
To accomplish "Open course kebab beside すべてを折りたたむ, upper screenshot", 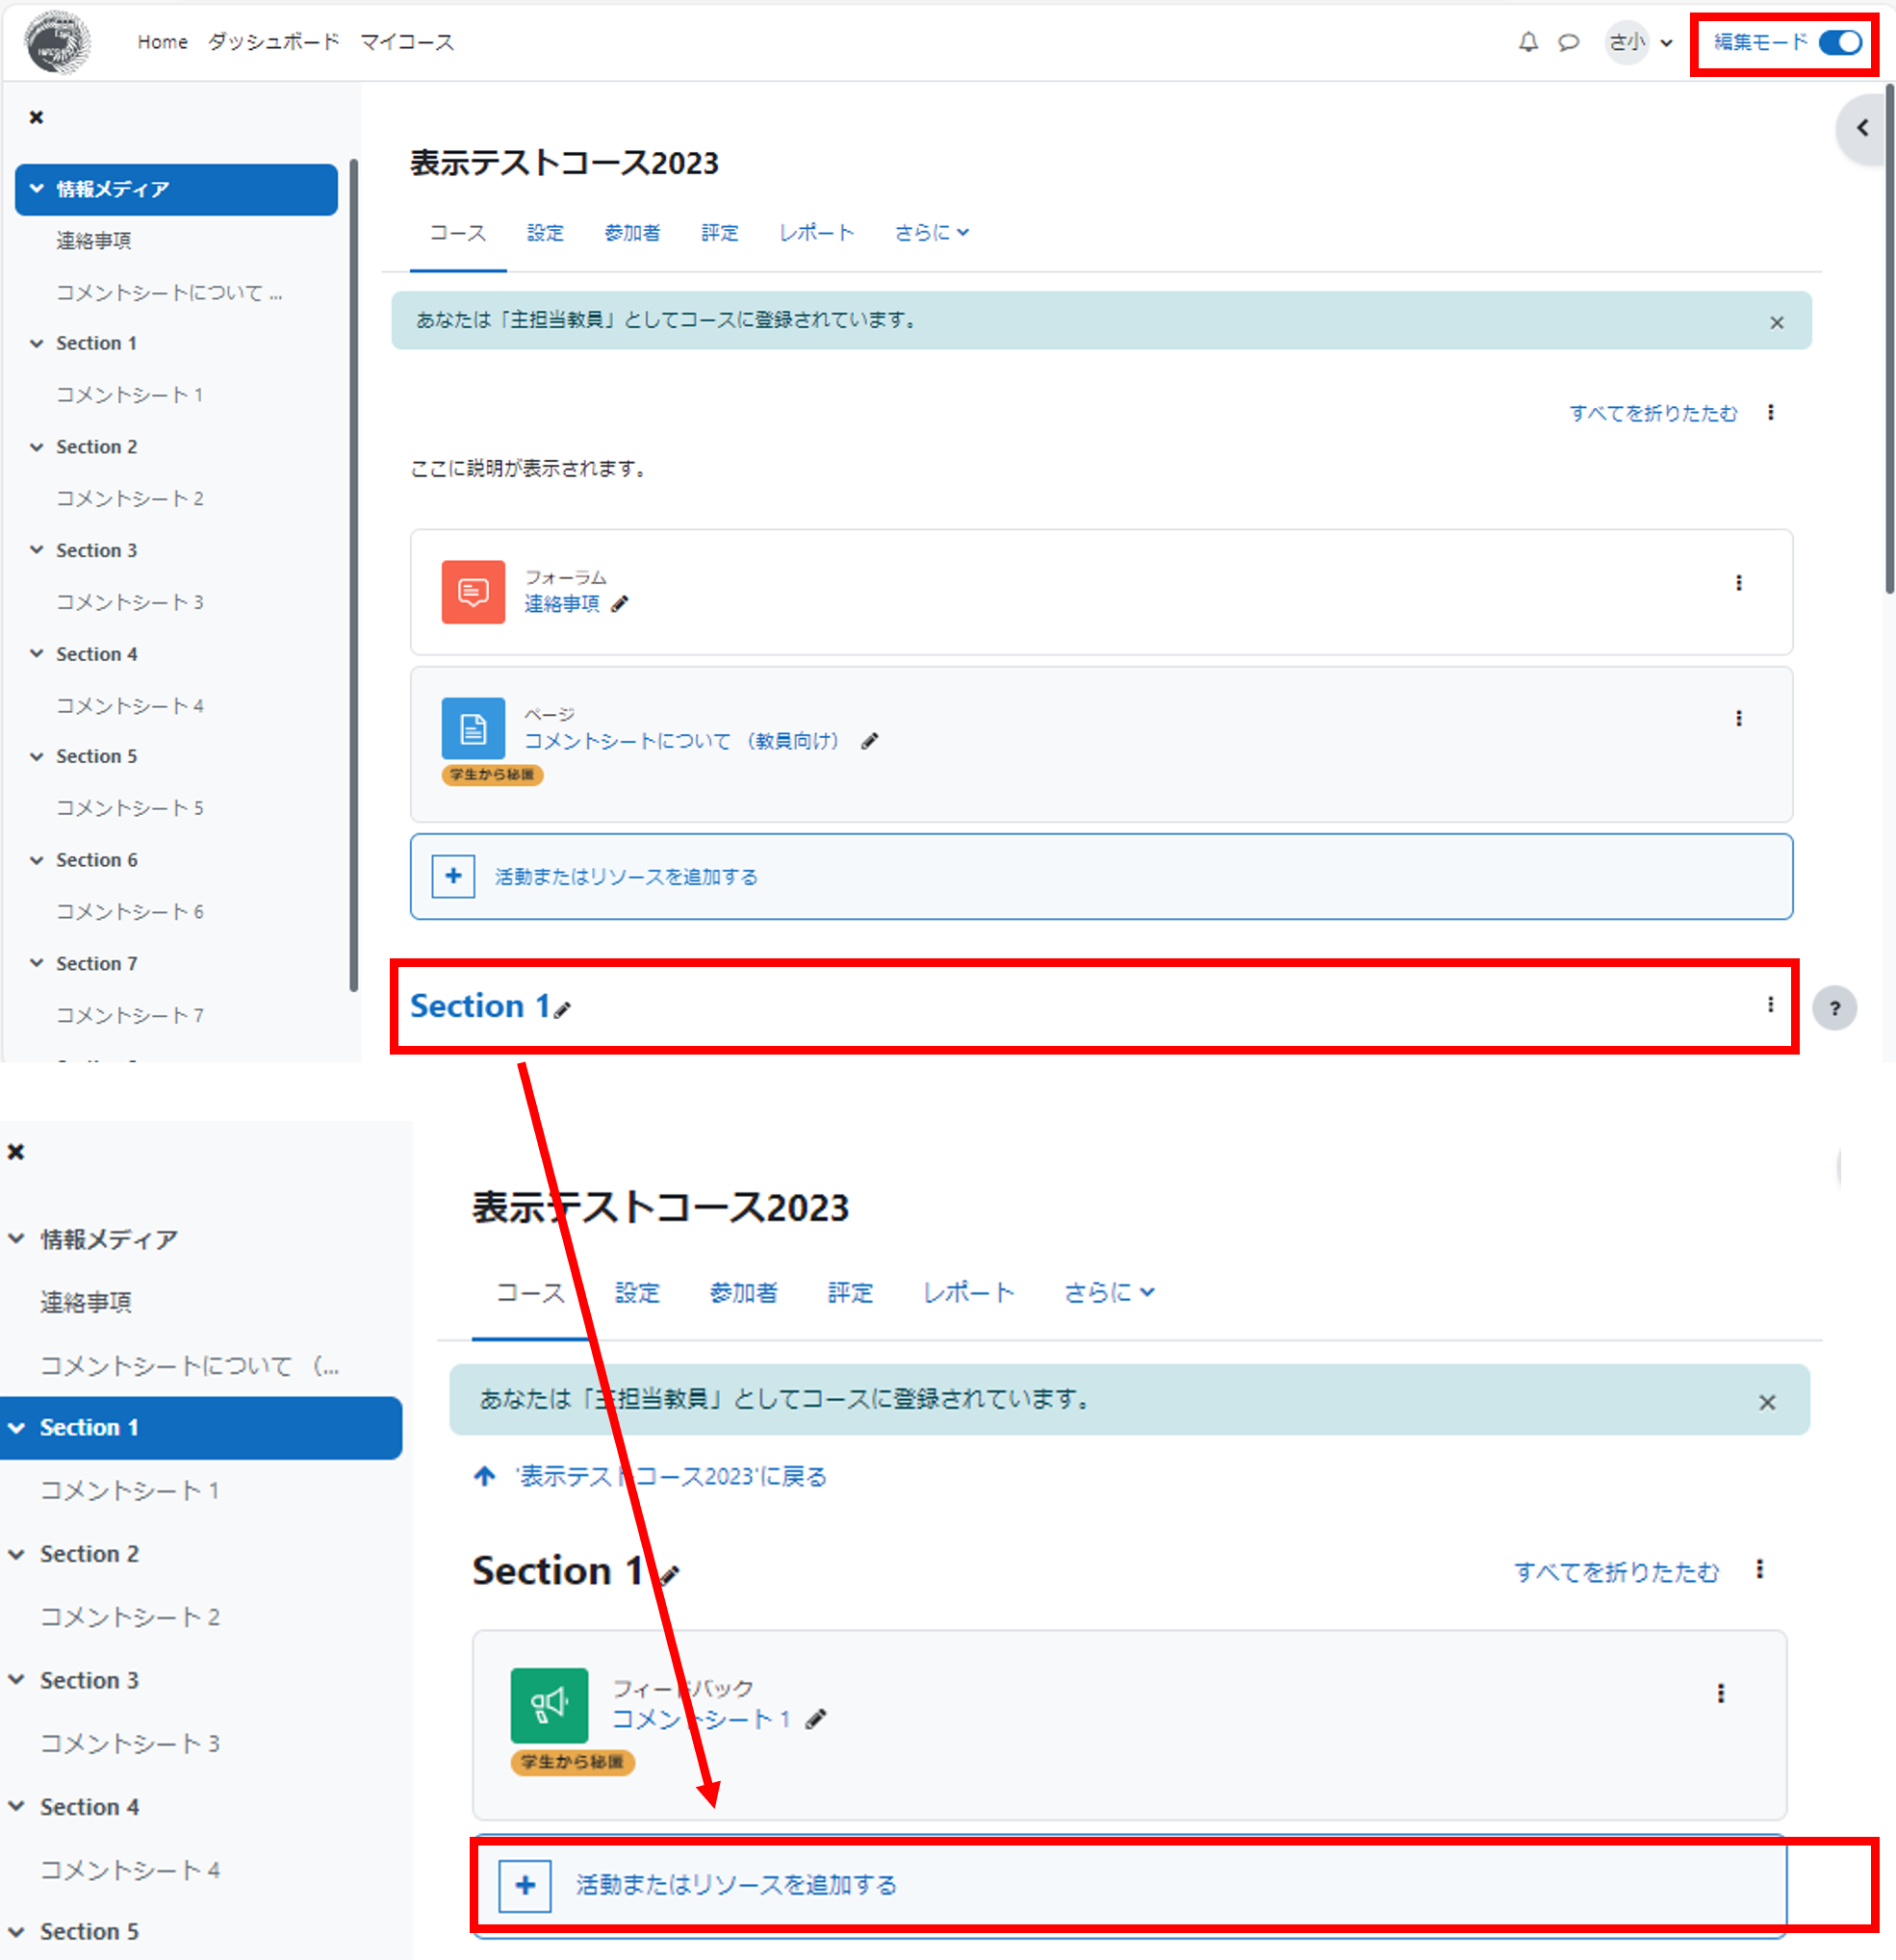I will pyautogui.click(x=1770, y=413).
